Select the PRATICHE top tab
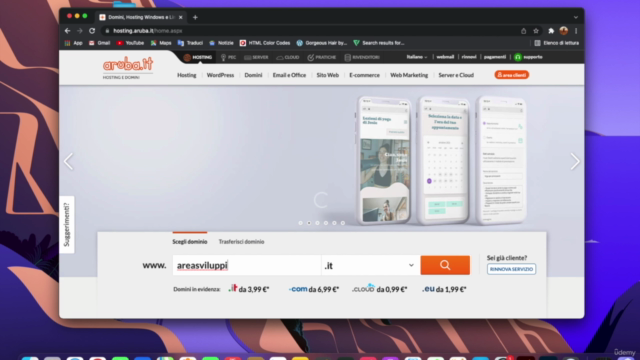Image resolution: width=640 pixels, height=360 pixels. (322, 57)
